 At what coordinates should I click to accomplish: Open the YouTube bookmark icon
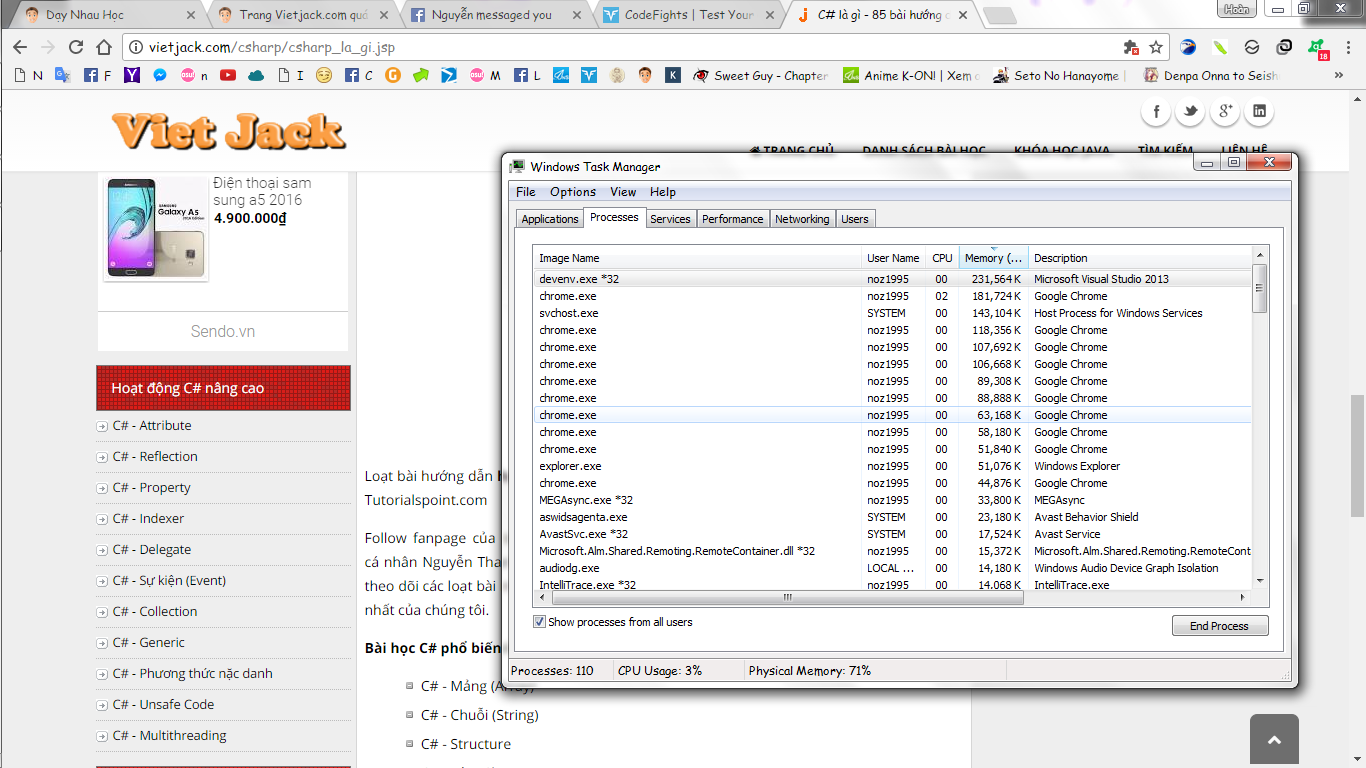[228, 75]
